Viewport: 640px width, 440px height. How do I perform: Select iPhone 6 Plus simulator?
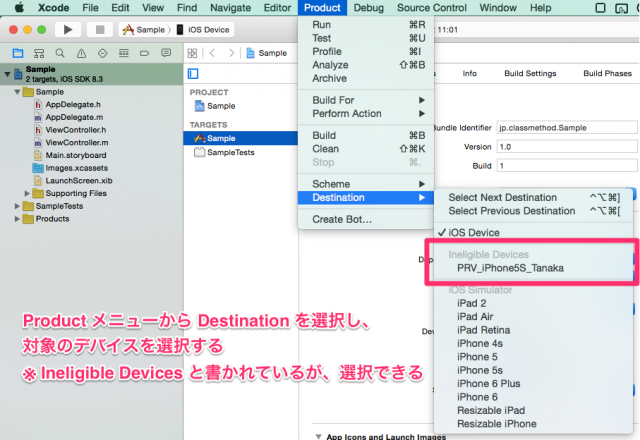(x=533, y=384)
